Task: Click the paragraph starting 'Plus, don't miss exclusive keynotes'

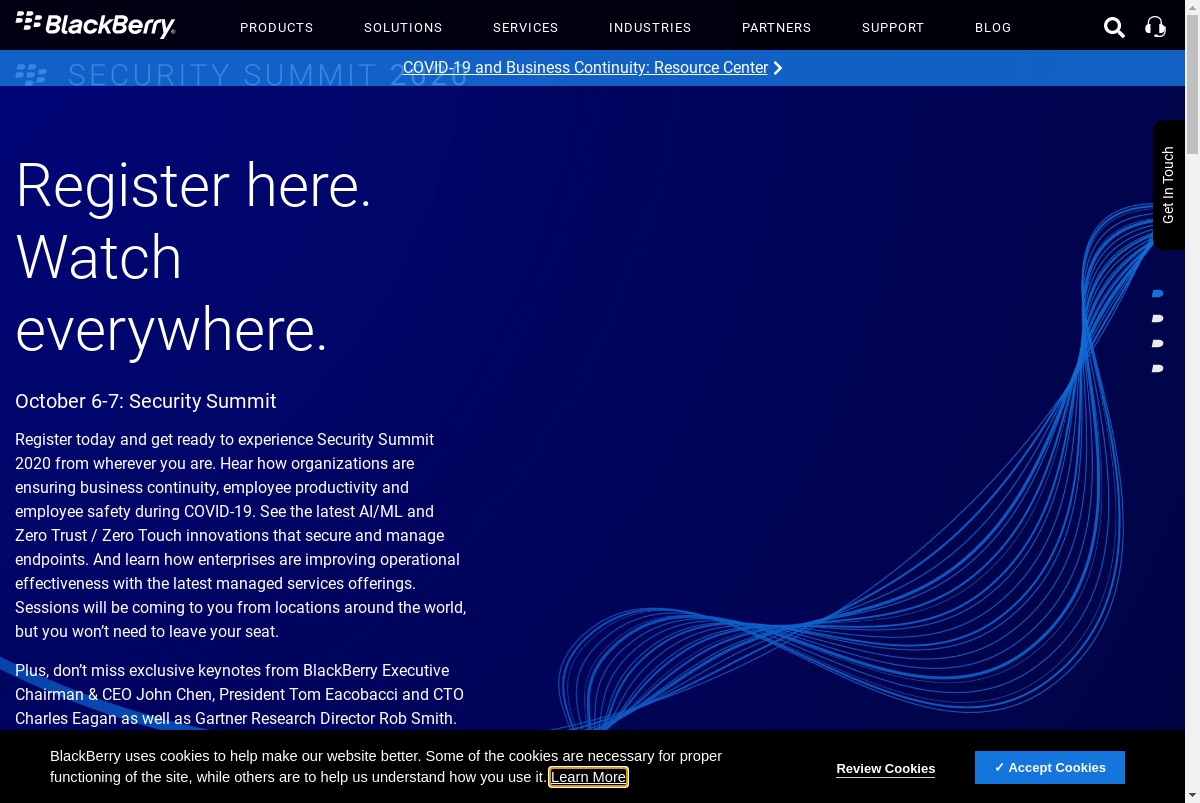Action: pyautogui.click(x=240, y=694)
